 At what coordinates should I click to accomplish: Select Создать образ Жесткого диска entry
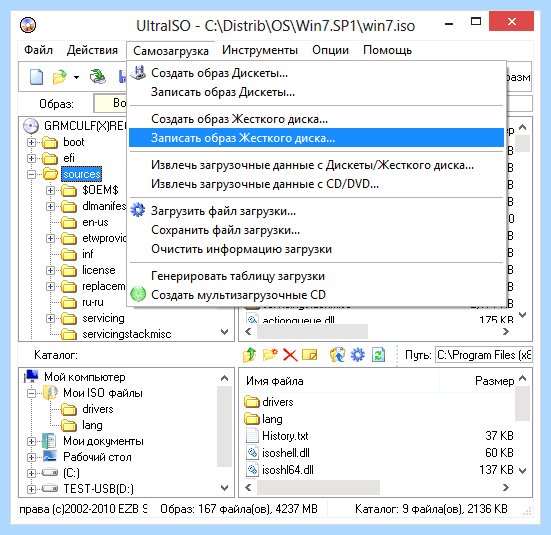316,119
